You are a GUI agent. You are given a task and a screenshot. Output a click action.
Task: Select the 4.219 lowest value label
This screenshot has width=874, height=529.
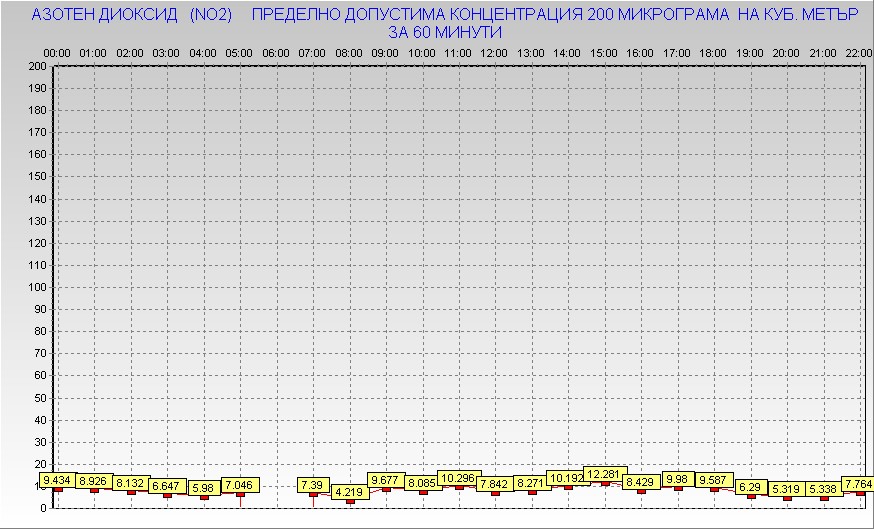pos(349,492)
